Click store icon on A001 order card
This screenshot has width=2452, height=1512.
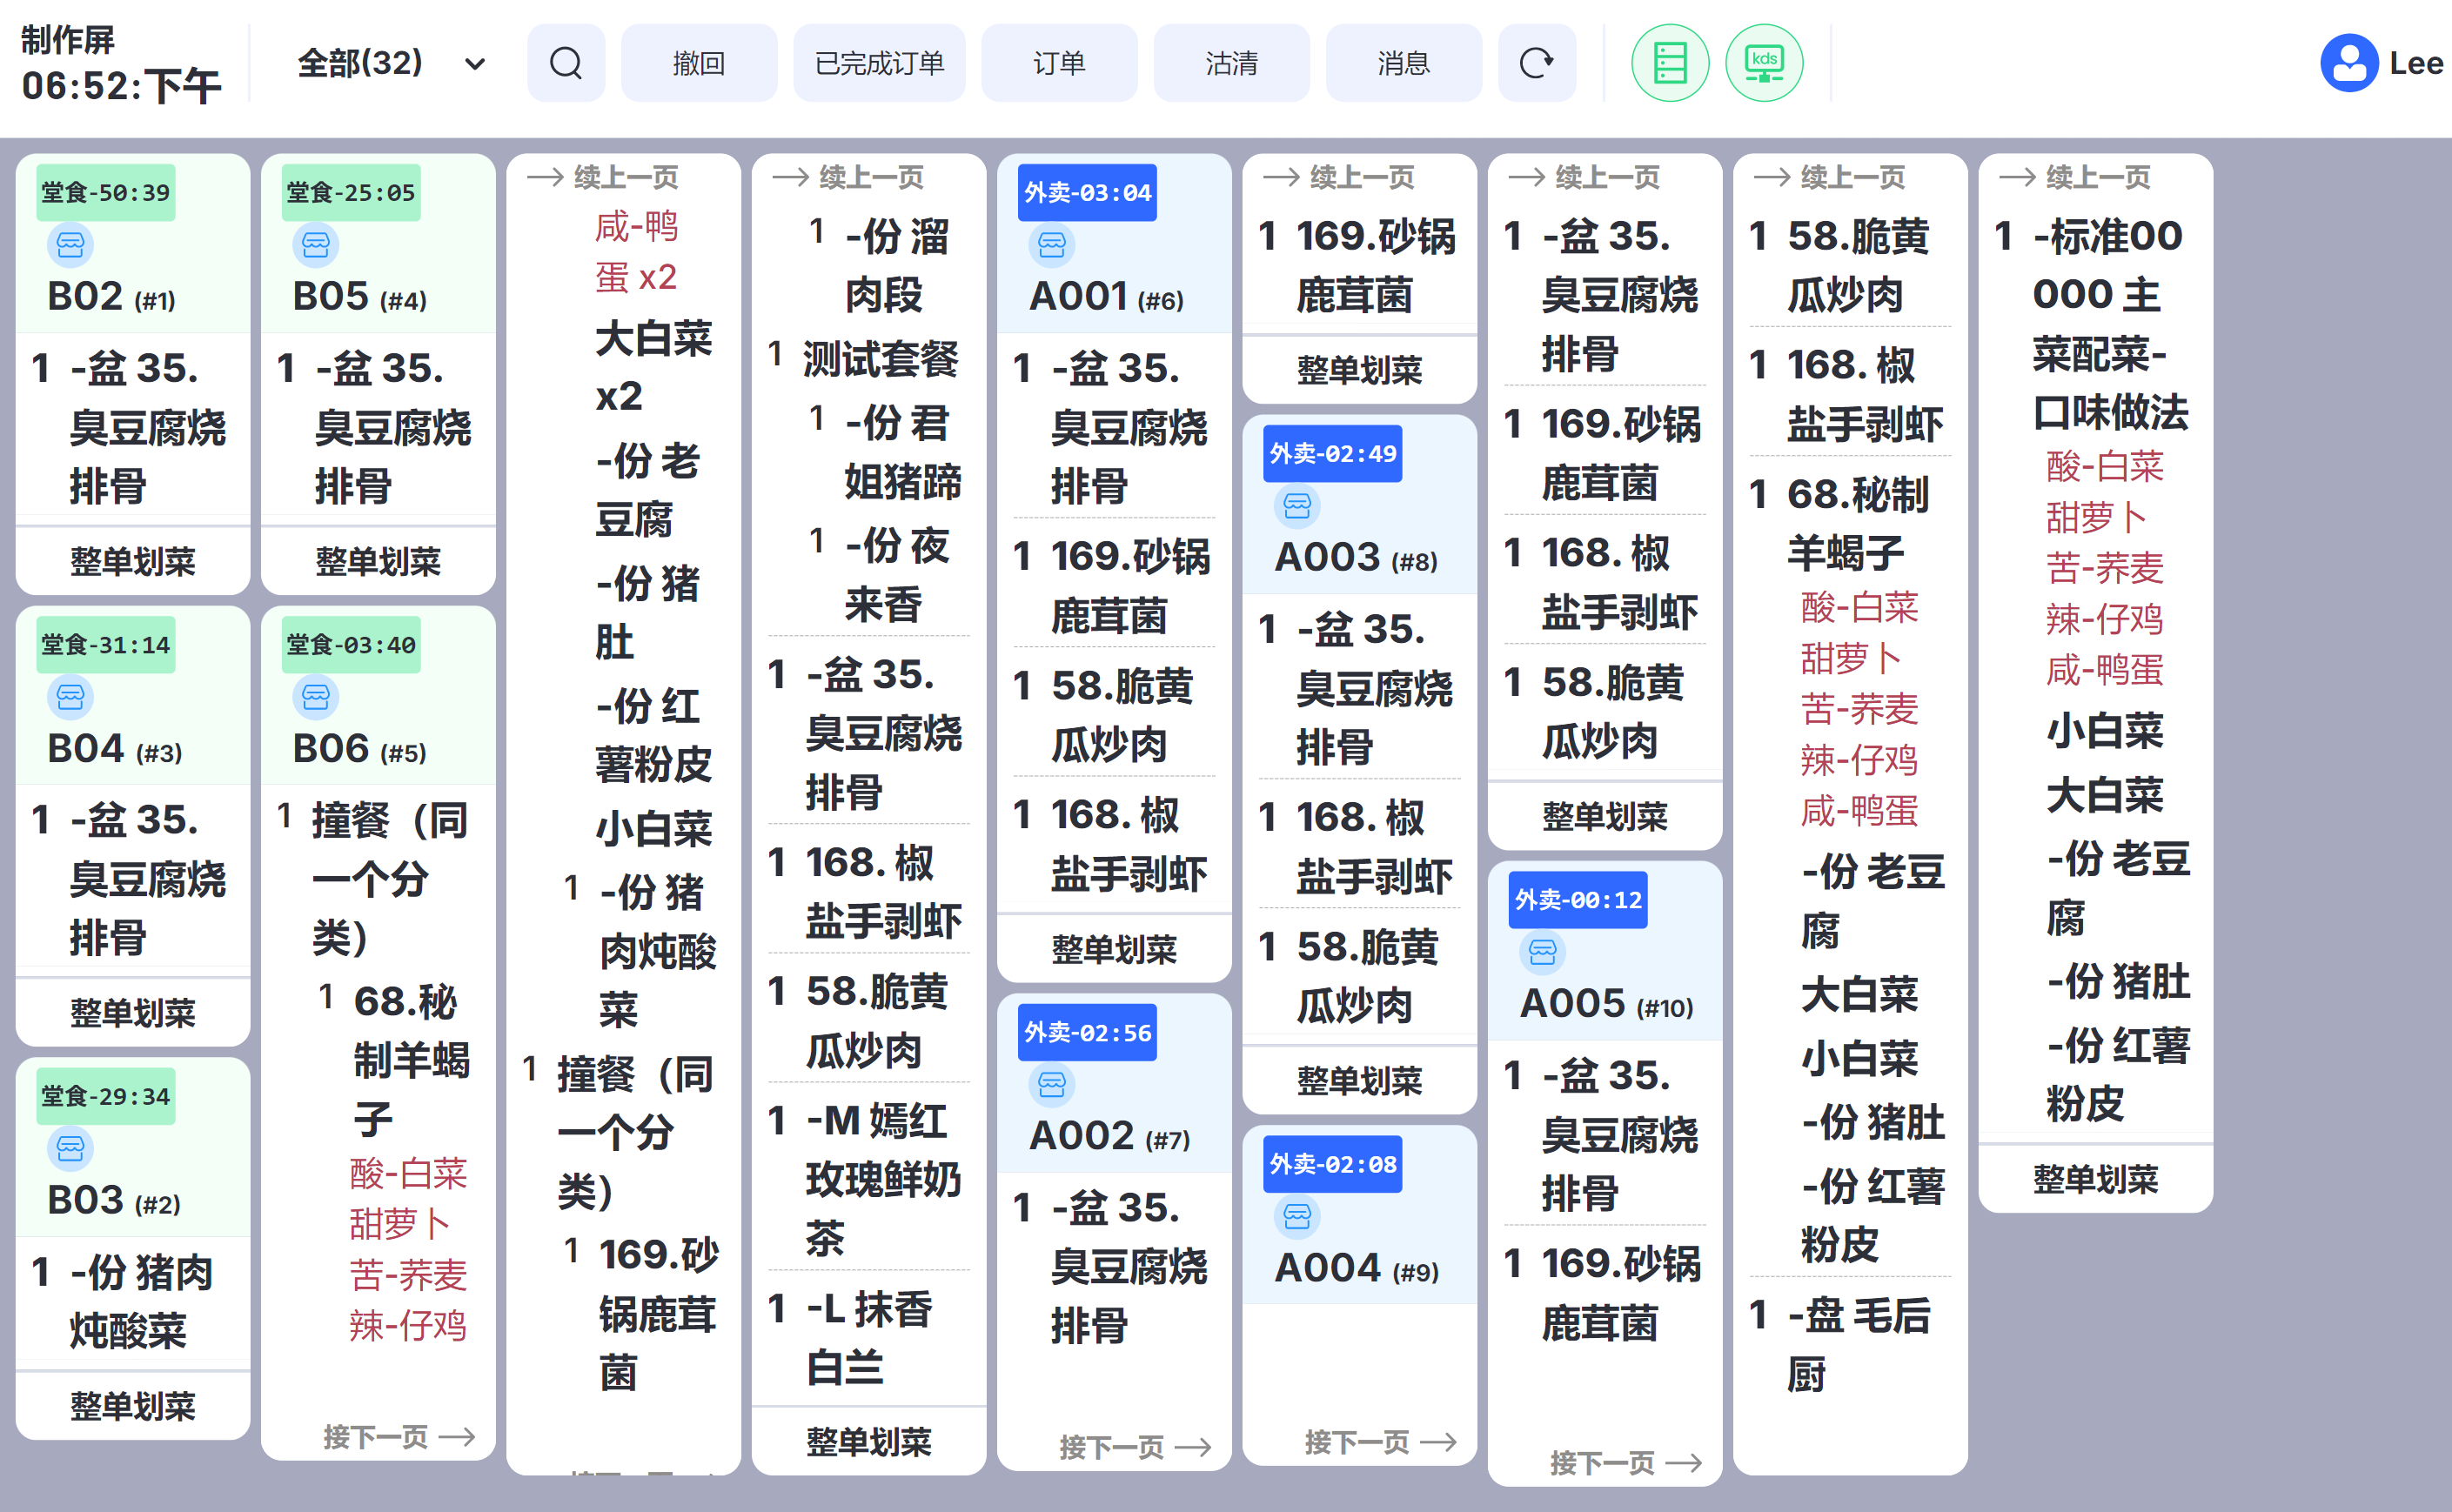[1051, 245]
